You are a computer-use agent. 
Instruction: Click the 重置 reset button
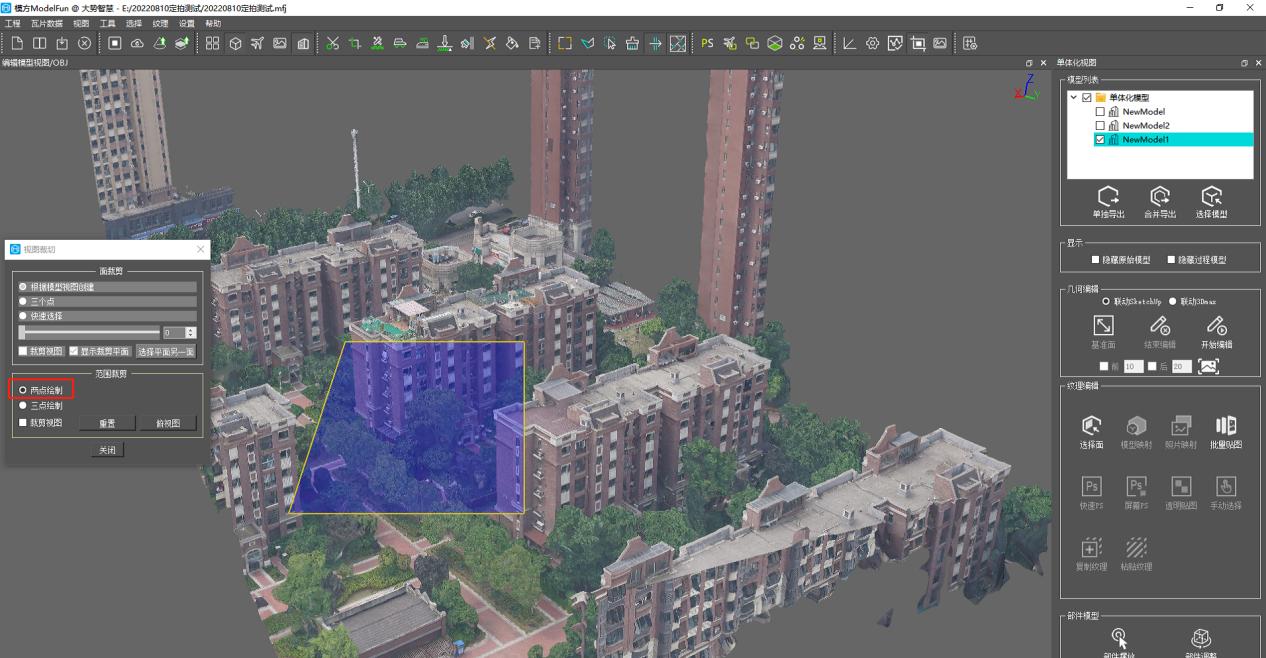point(107,423)
